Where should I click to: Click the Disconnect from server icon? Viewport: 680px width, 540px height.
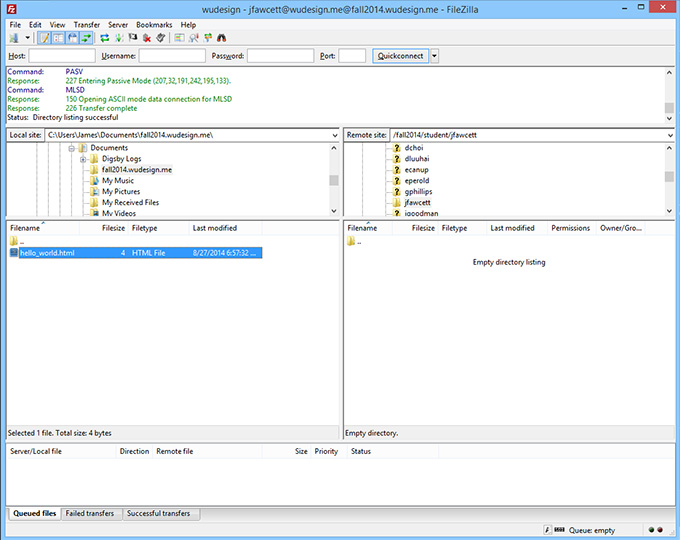pos(147,38)
